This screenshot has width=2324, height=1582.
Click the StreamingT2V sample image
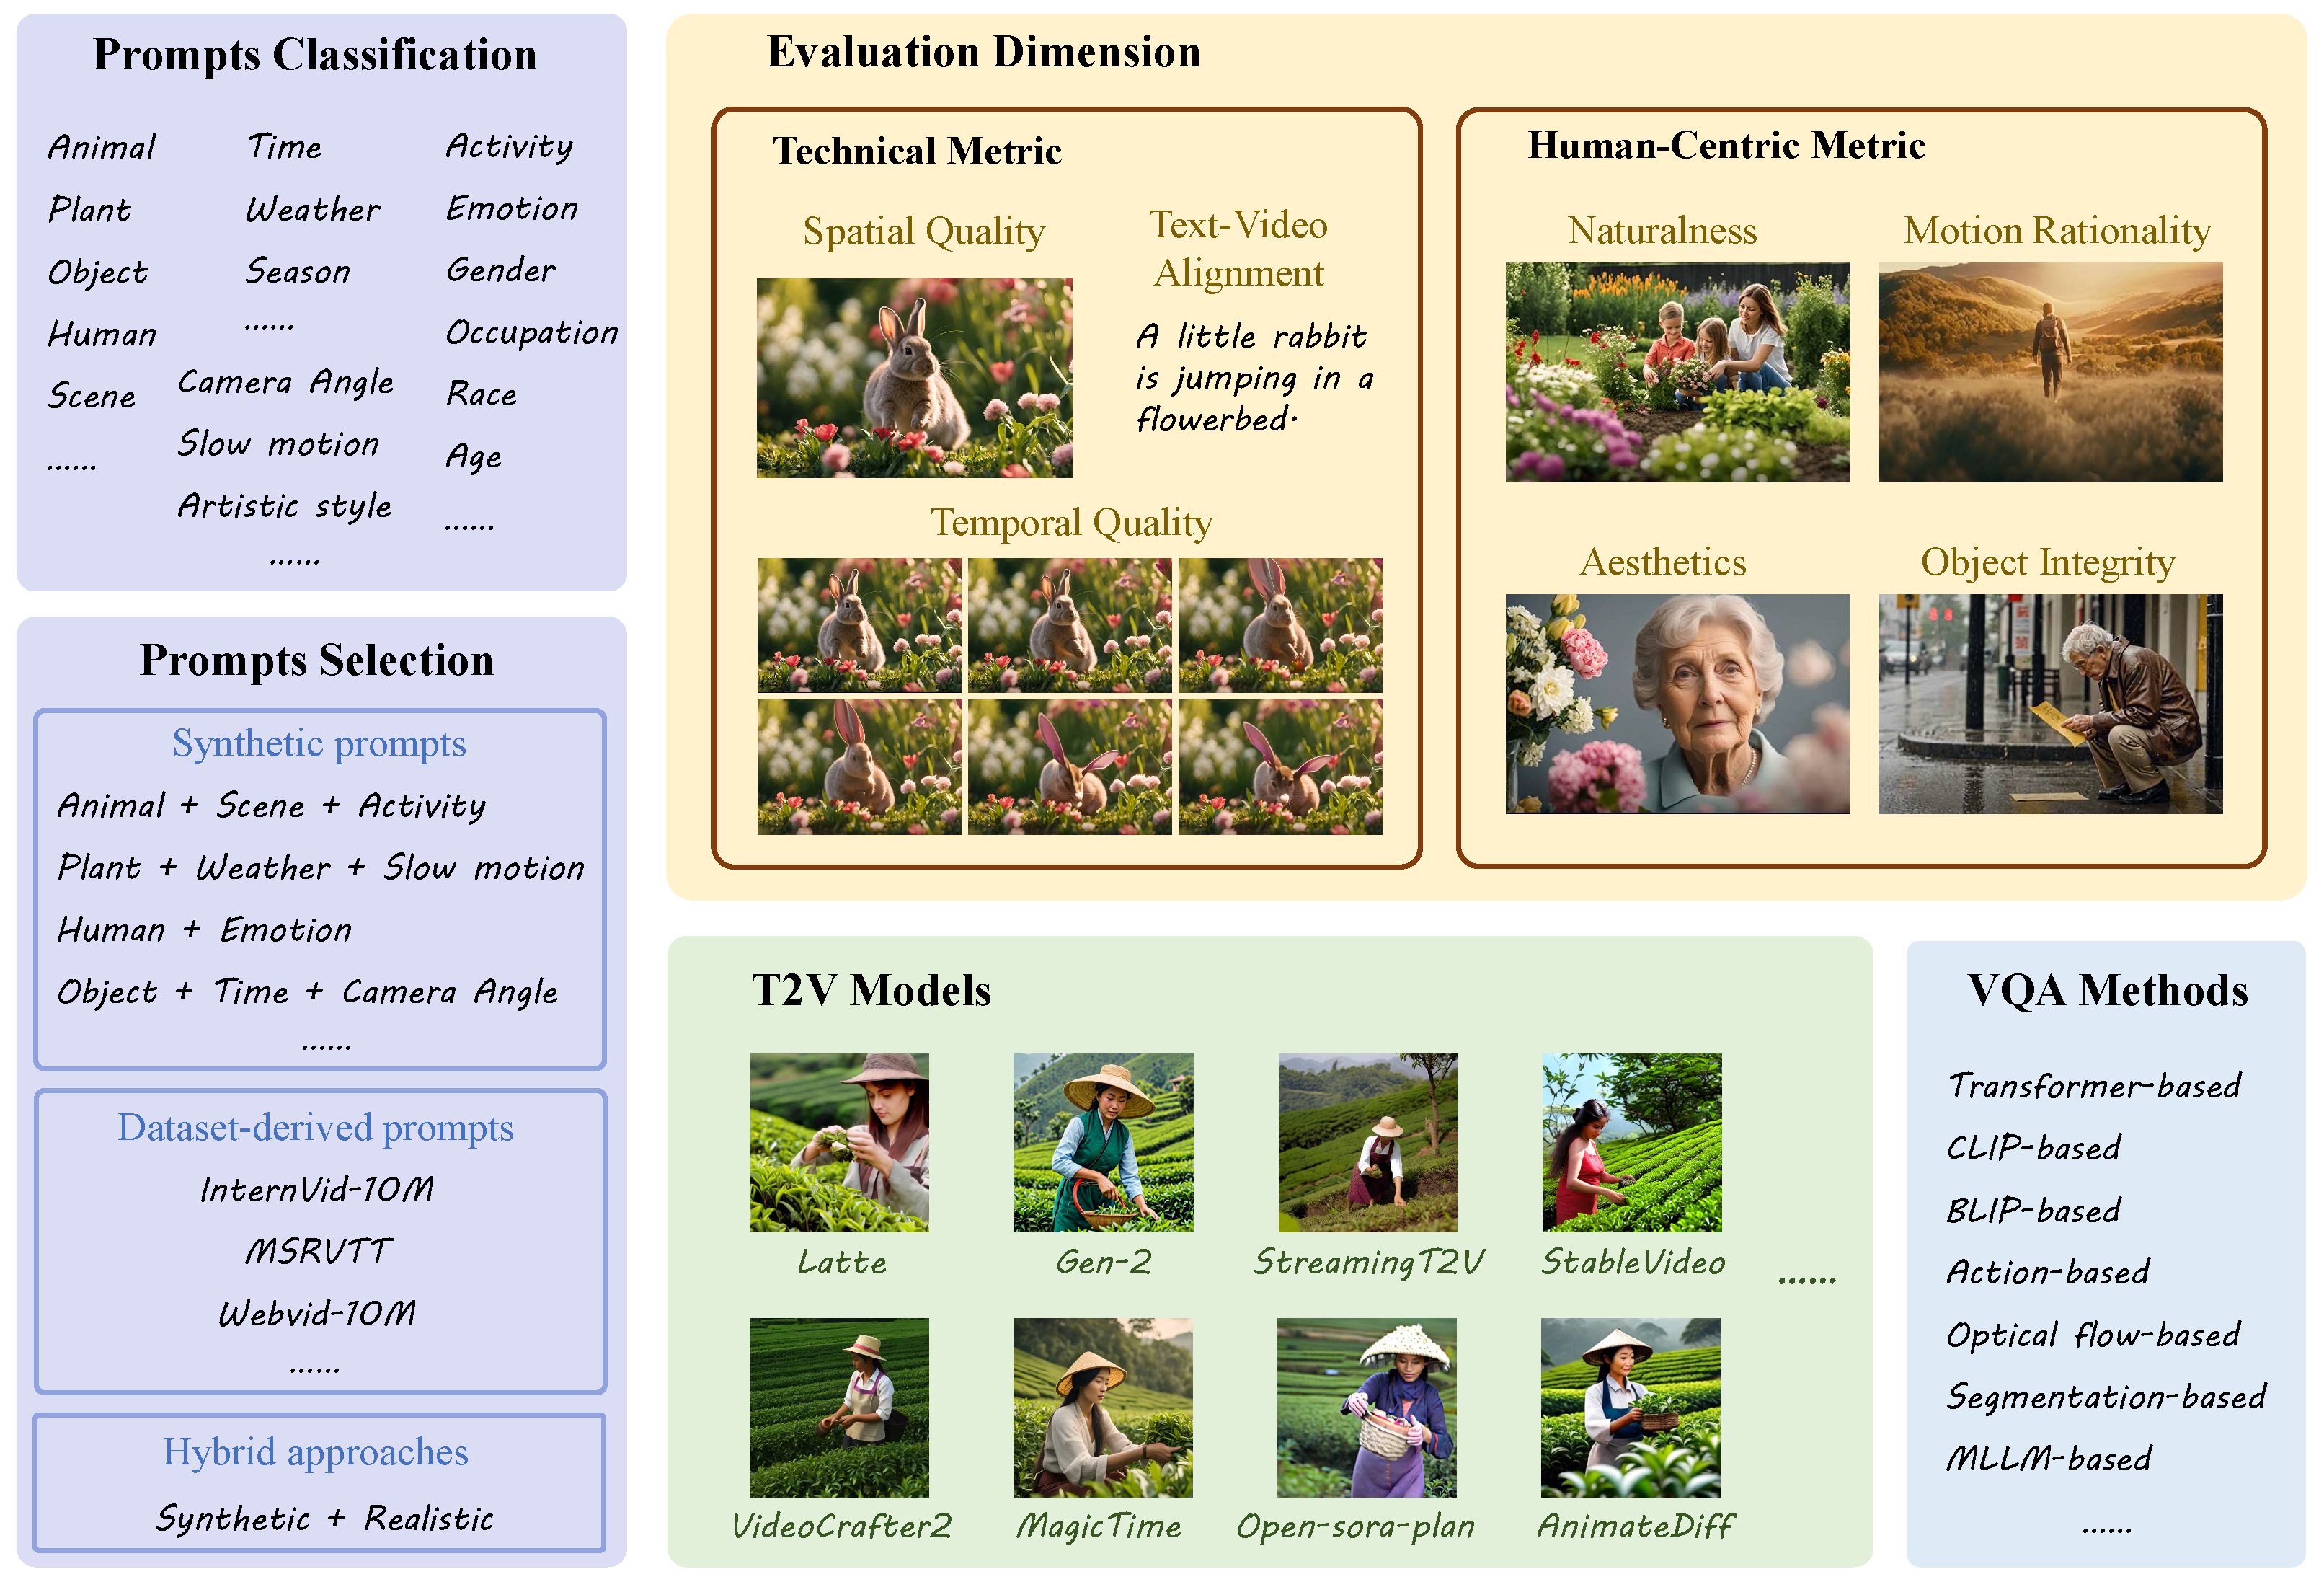click(x=1367, y=1142)
